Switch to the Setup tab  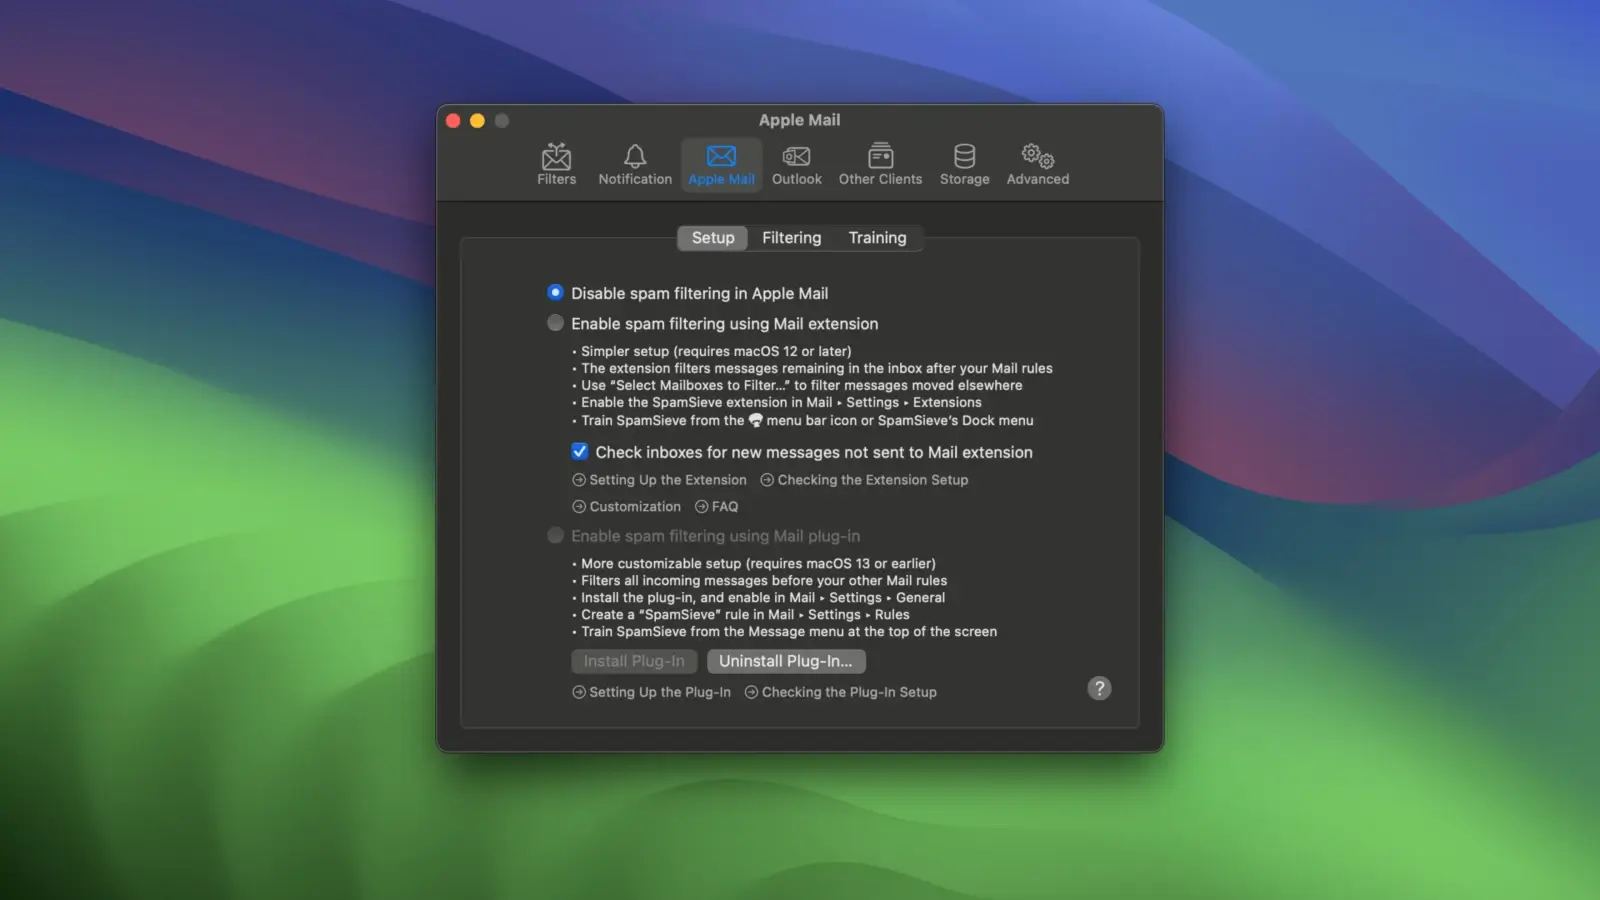(713, 238)
